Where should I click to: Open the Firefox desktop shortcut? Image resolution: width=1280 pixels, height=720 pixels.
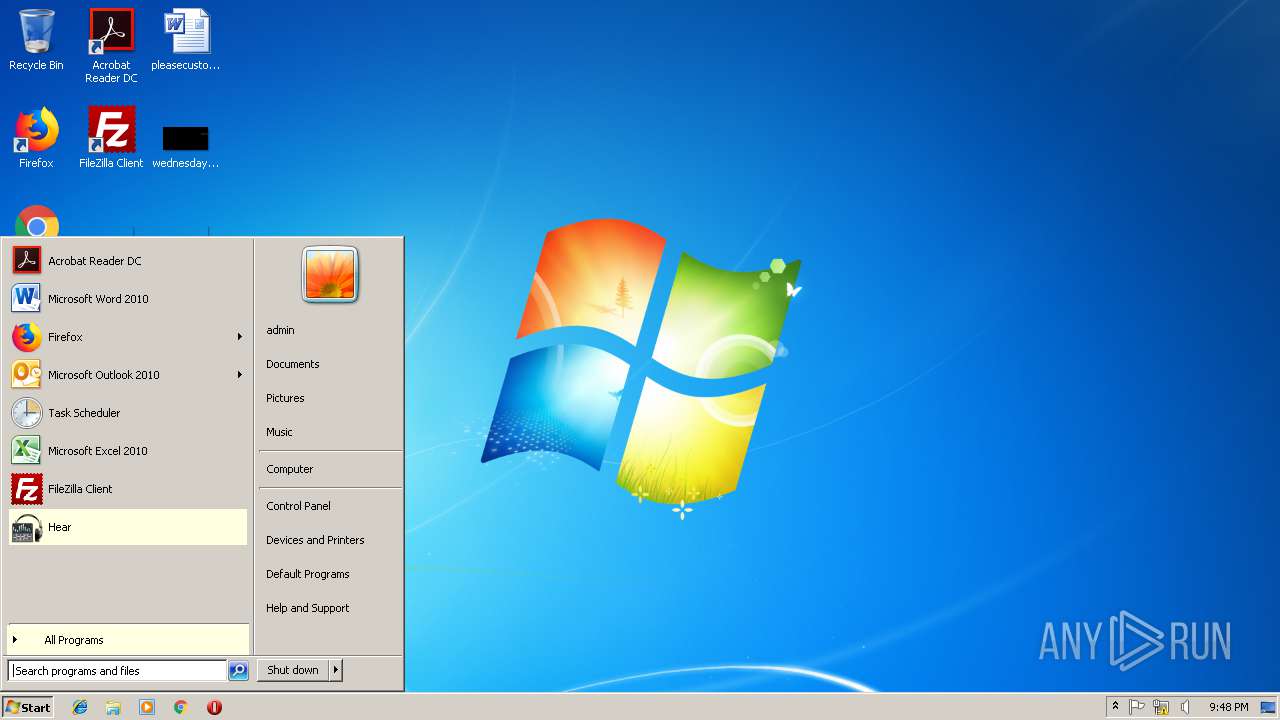(36, 137)
